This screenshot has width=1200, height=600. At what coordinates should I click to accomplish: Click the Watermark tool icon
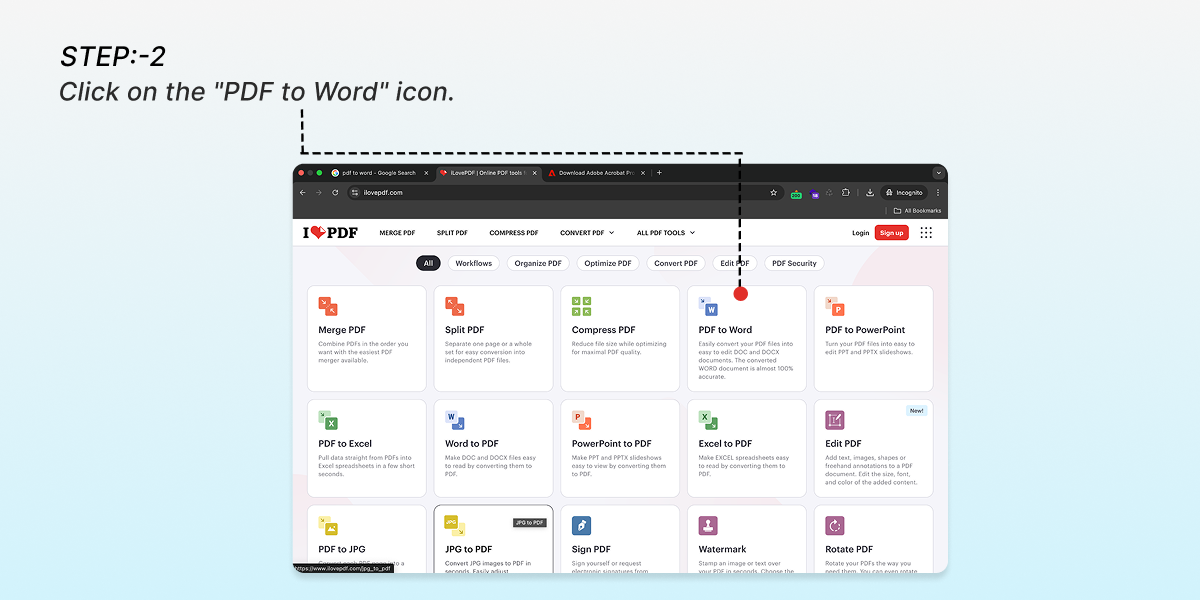coord(707,525)
